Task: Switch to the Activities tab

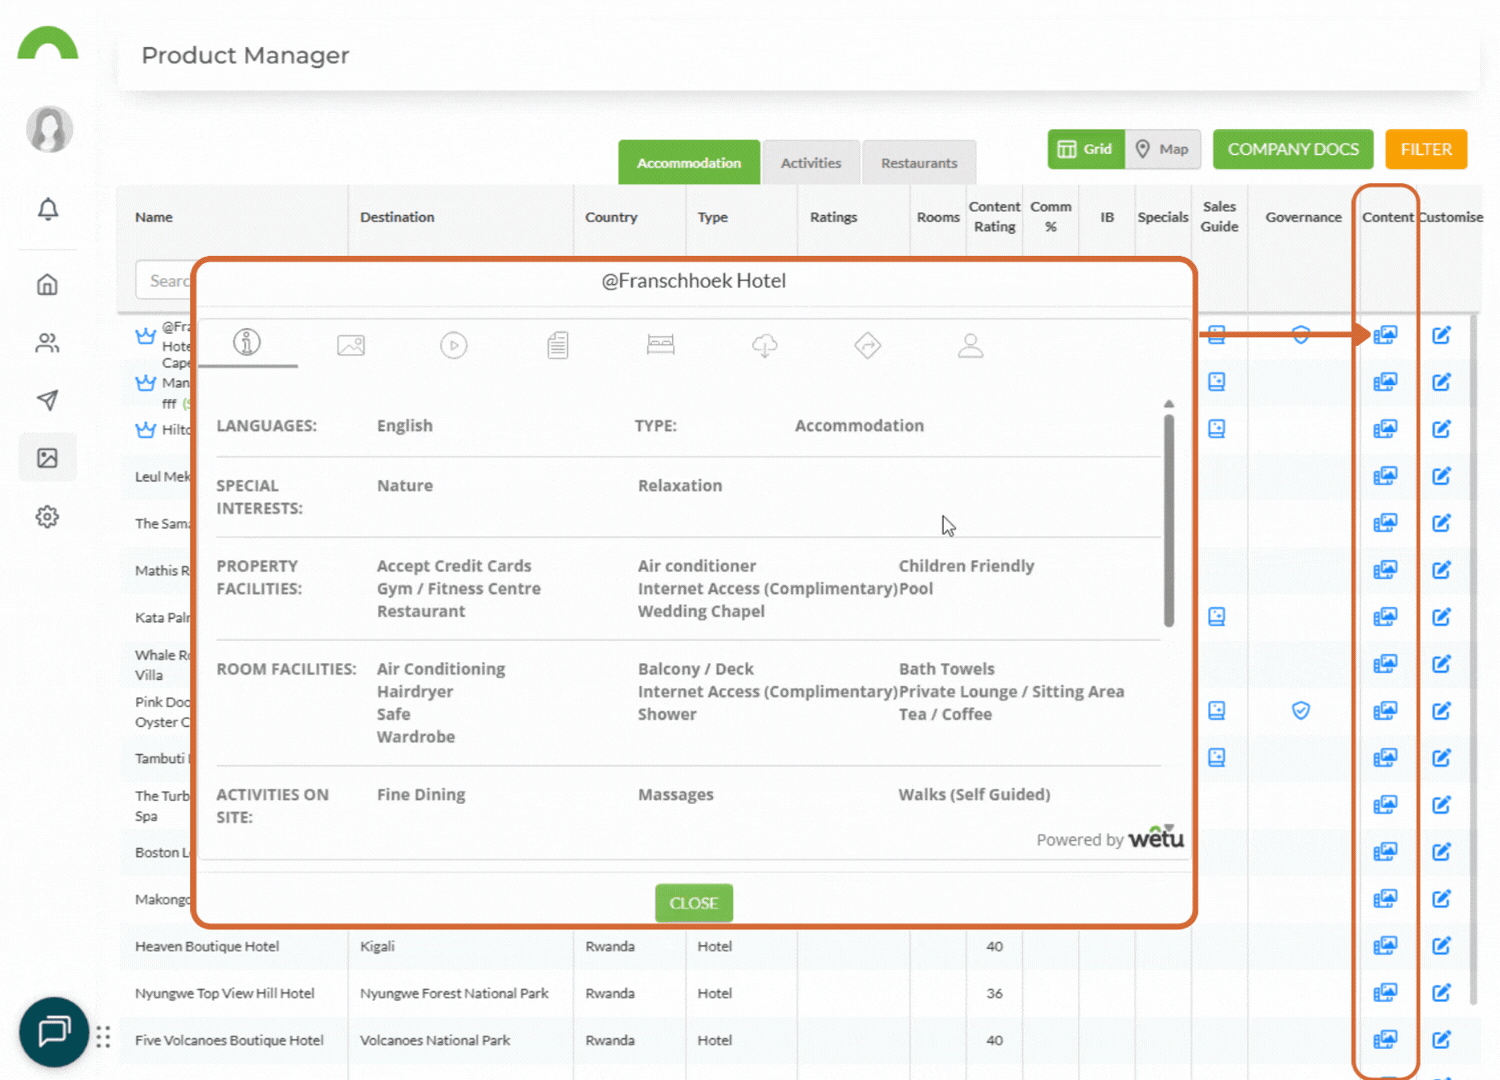Action: click(x=811, y=162)
